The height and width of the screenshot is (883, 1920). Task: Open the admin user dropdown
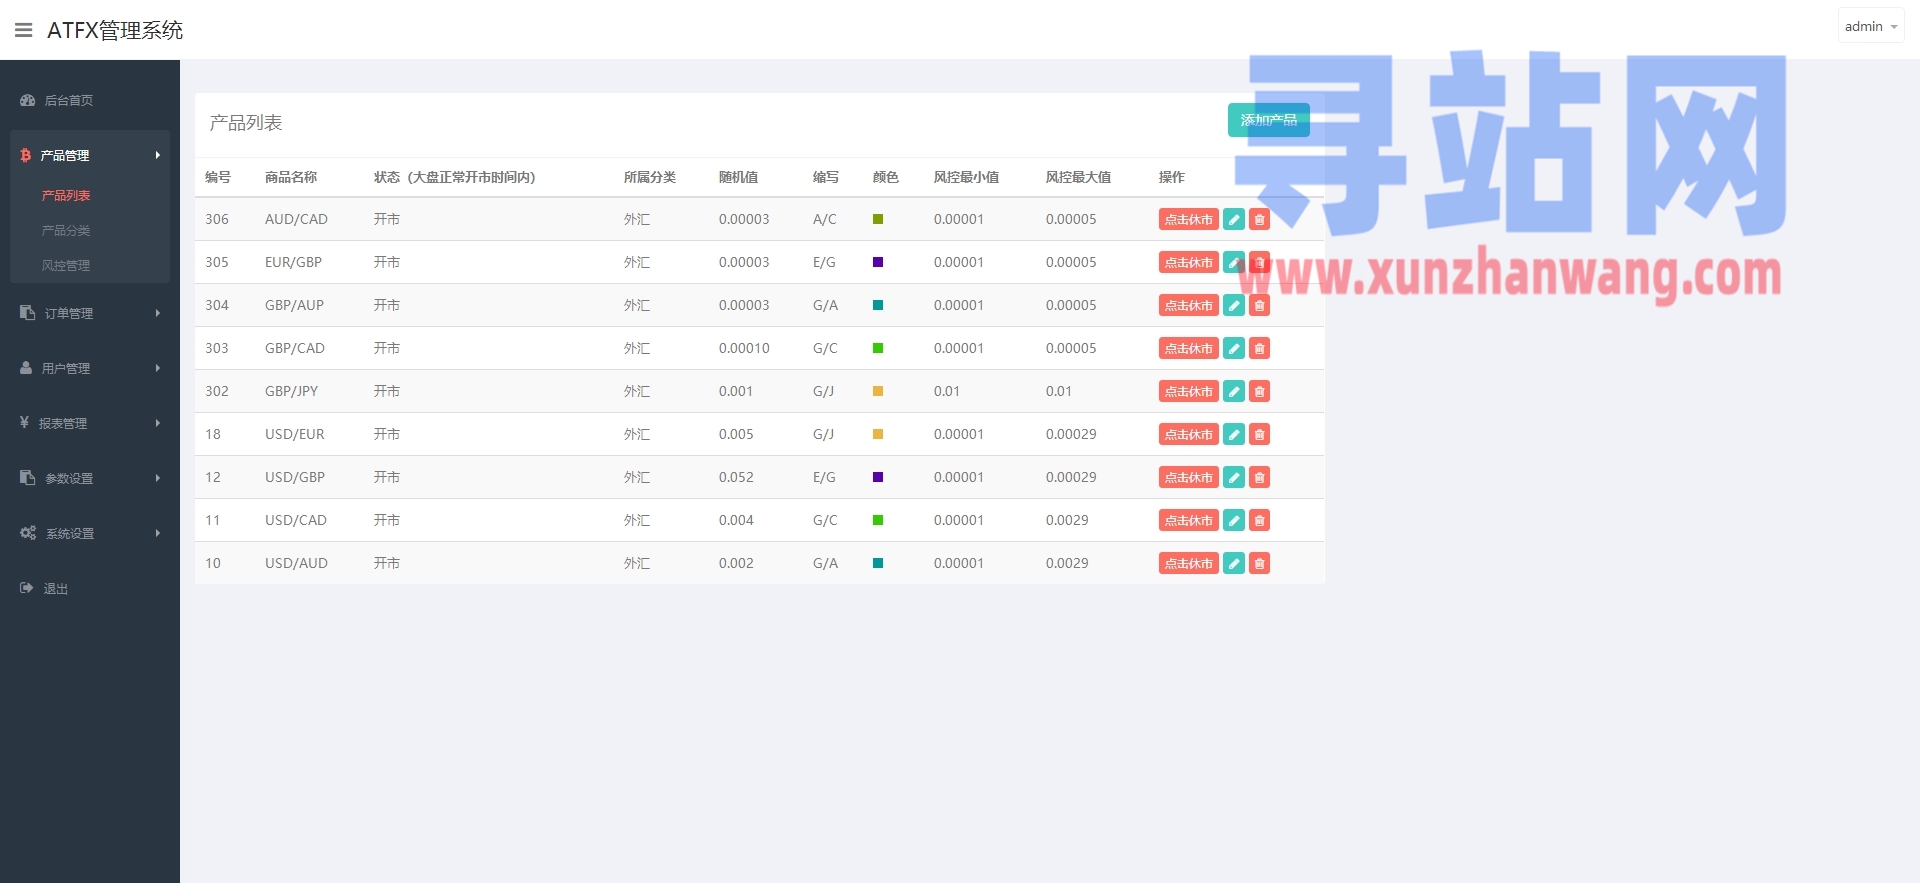point(1871,27)
